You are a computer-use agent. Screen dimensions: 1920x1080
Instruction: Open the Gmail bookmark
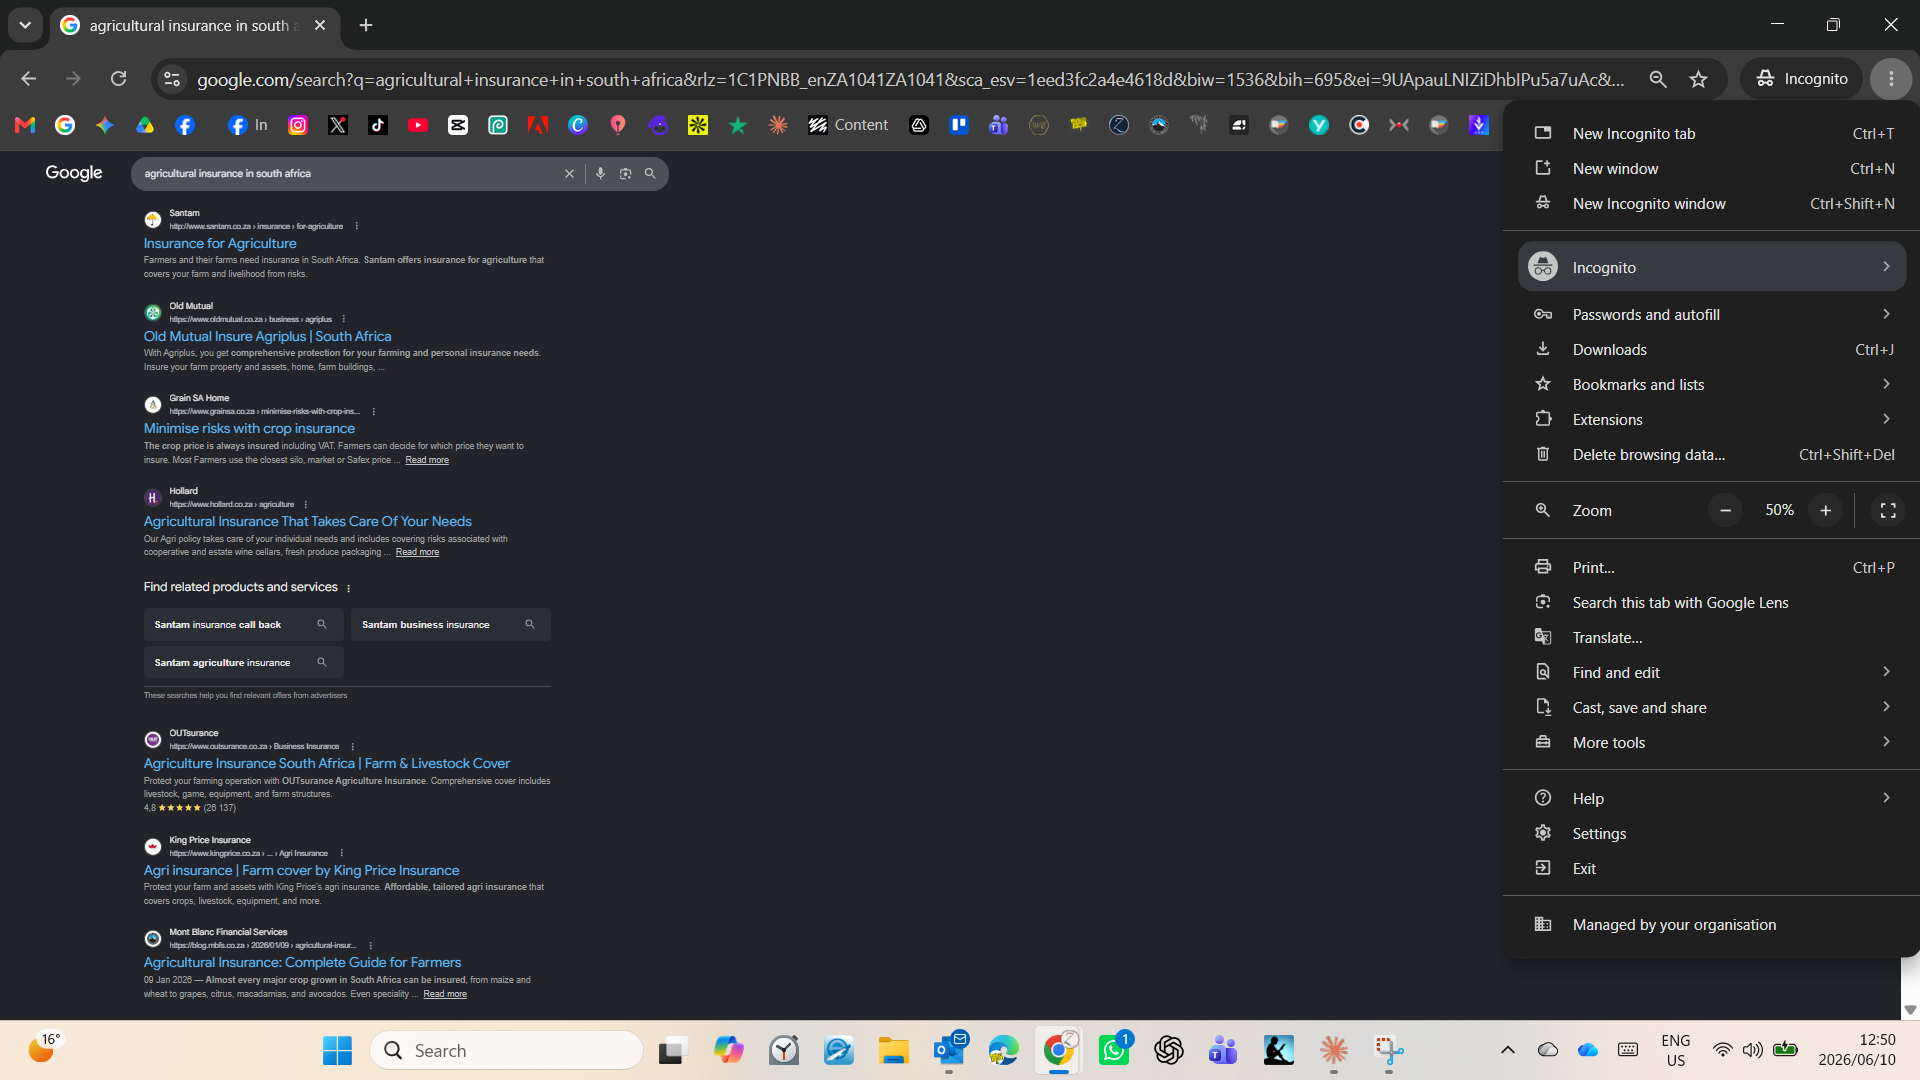tap(25, 125)
